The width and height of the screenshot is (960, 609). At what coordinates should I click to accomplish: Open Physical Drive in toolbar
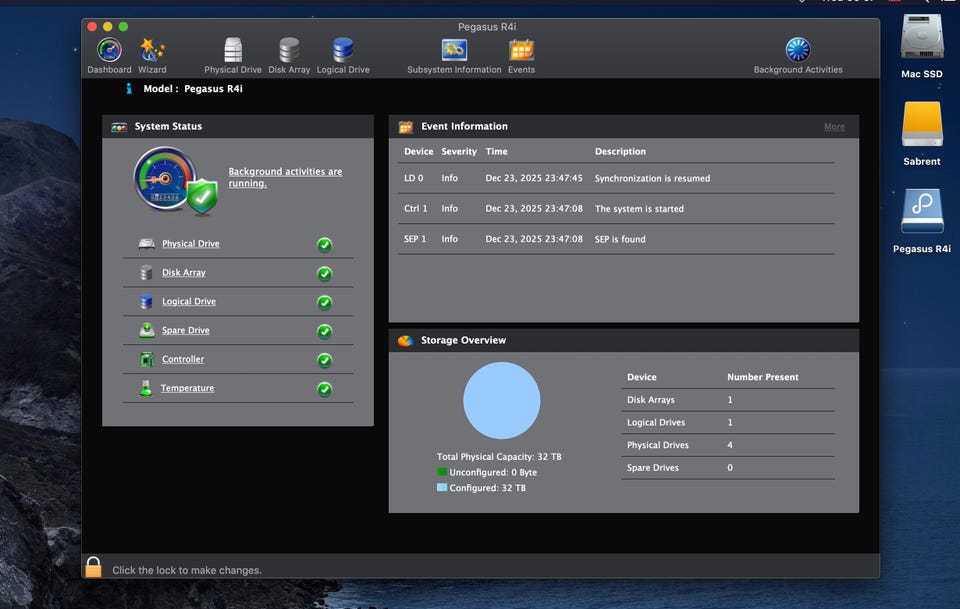[x=233, y=52]
